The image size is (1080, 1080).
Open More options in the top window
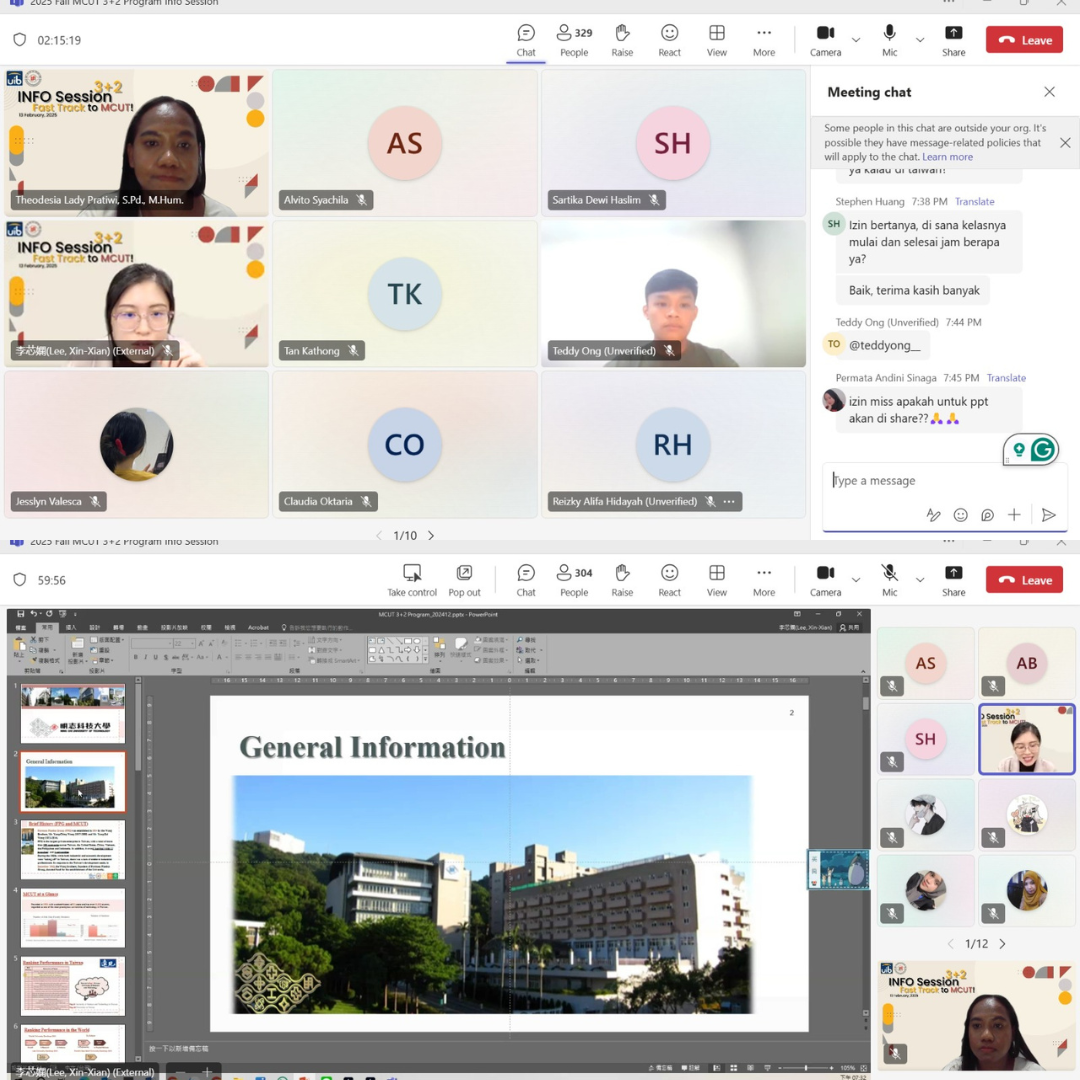pyautogui.click(x=764, y=41)
